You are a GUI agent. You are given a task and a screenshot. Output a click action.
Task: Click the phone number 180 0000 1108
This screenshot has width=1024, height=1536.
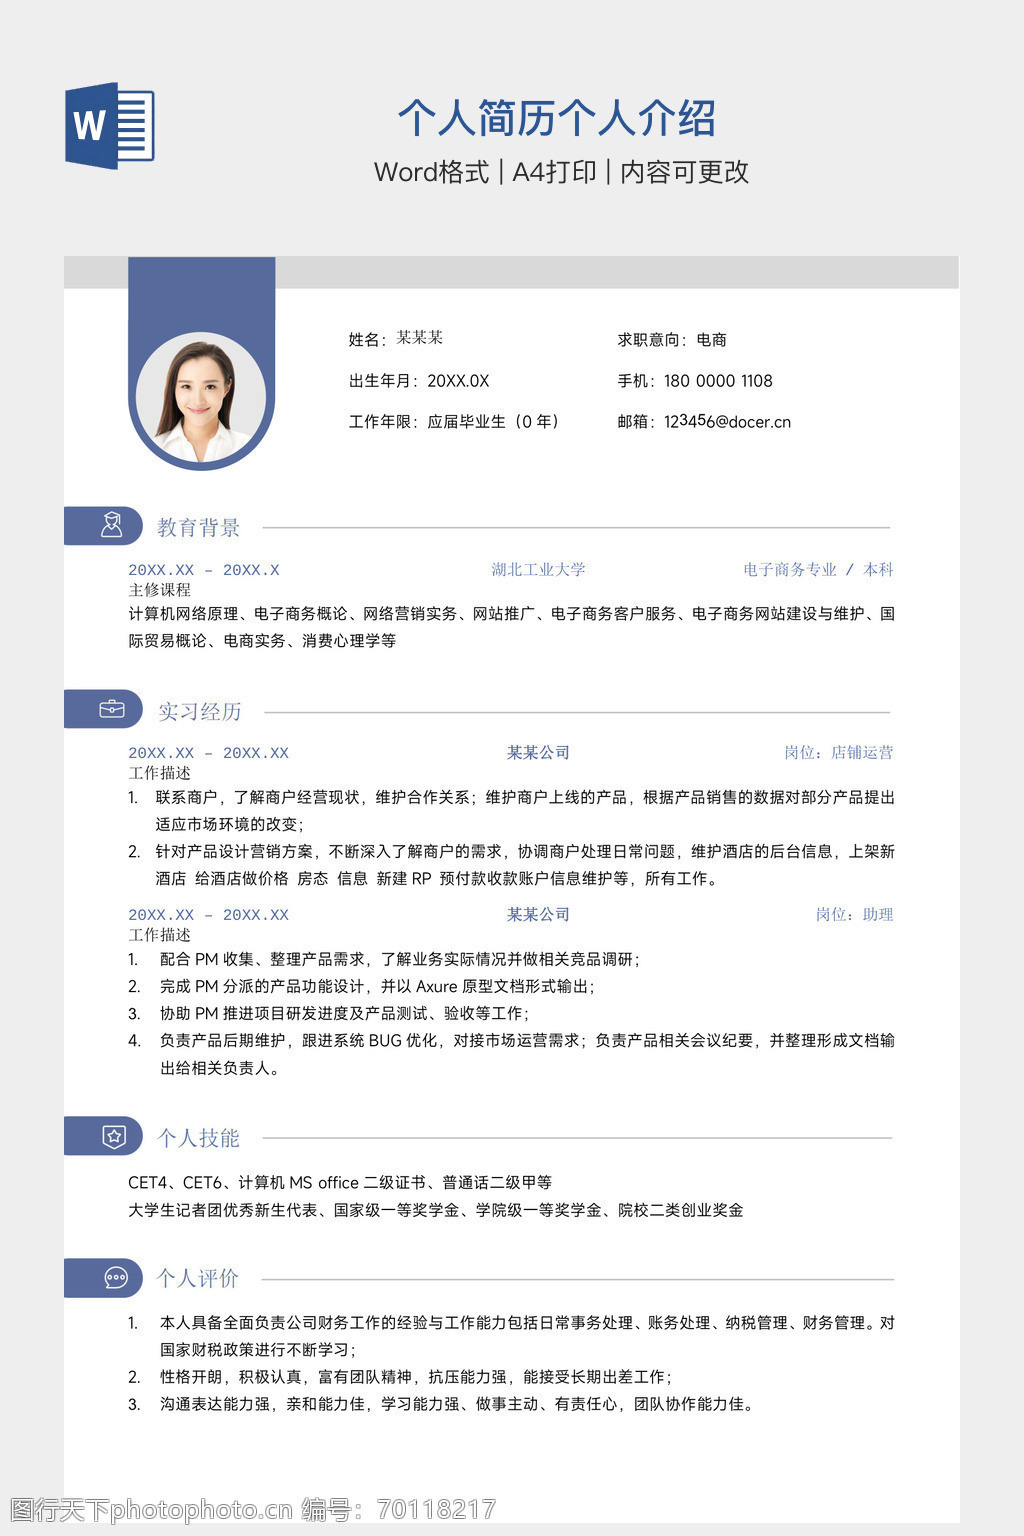(x=718, y=381)
